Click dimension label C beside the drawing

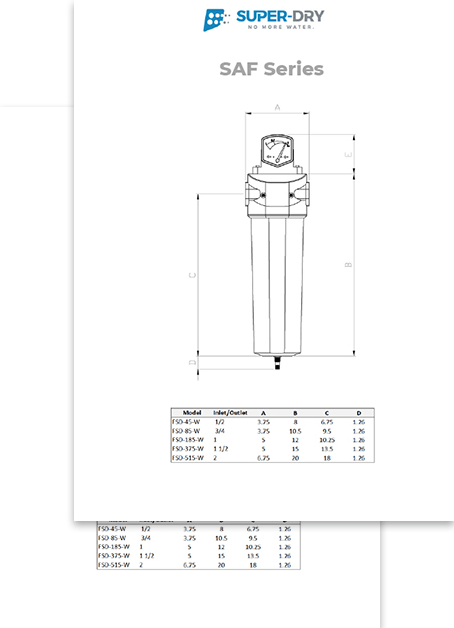(x=193, y=275)
